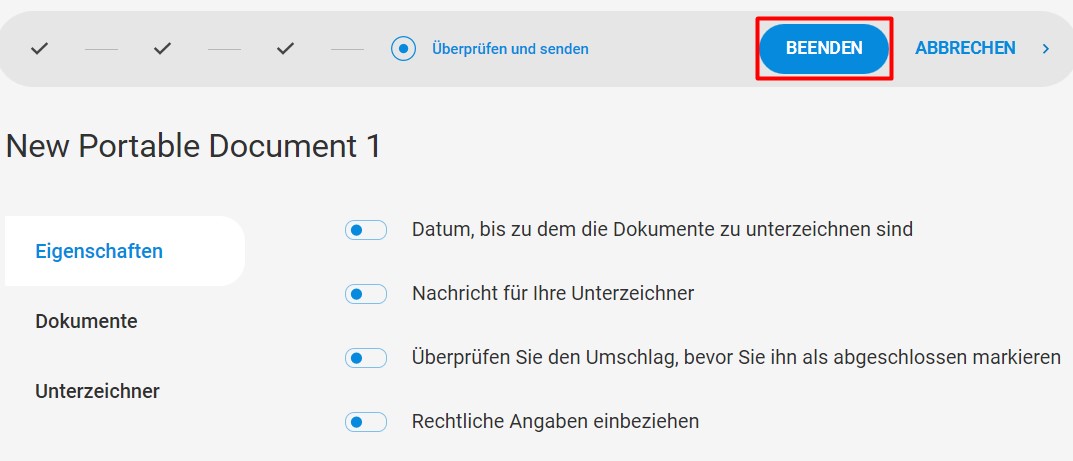
Task: Select the first completed step checkmark
Action: click(x=40, y=49)
